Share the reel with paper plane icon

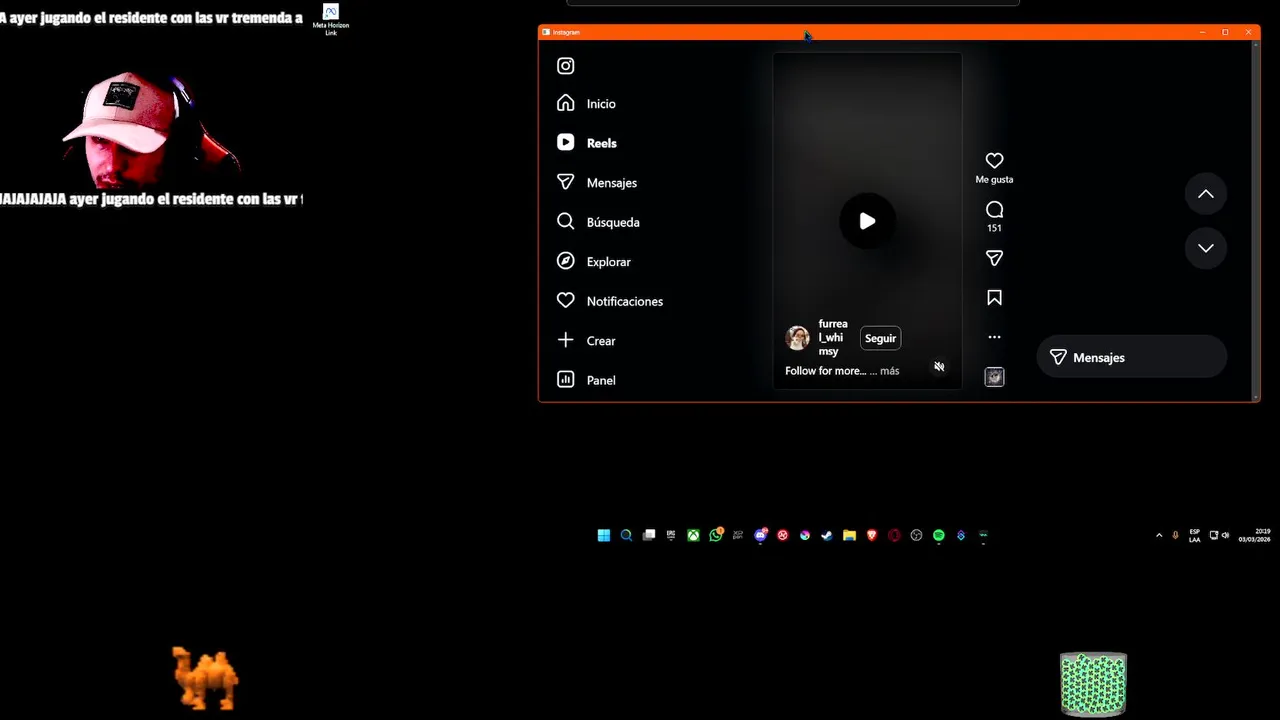click(994, 258)
